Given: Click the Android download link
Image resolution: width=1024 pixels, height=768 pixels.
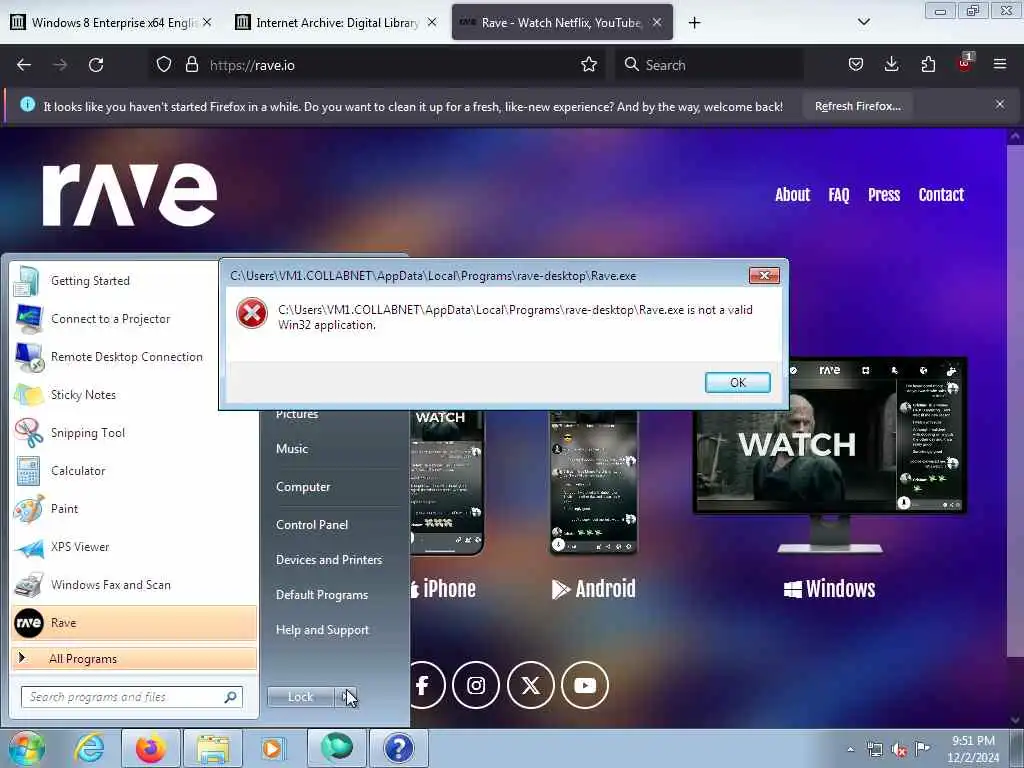Looking at the screenshot, I should click(593, 588).
